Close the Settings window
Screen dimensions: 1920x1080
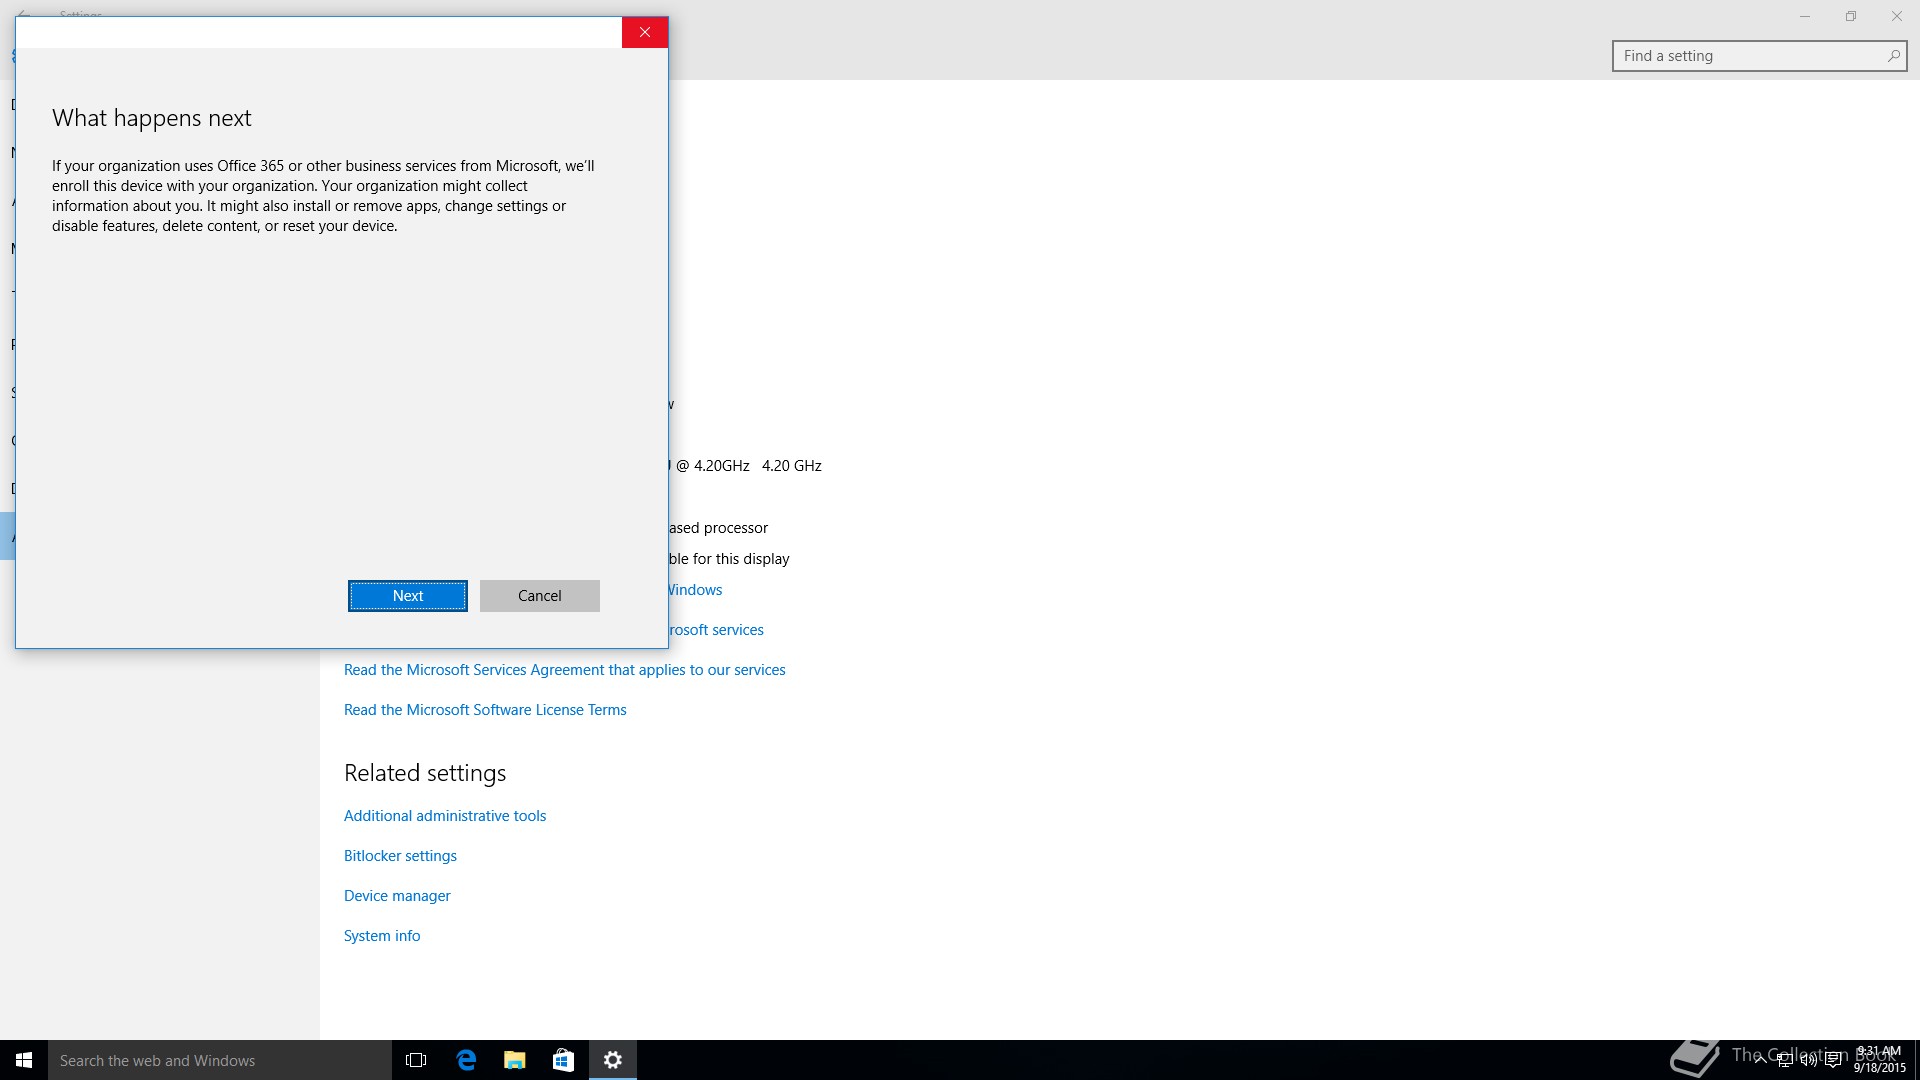click(1897, 16)
